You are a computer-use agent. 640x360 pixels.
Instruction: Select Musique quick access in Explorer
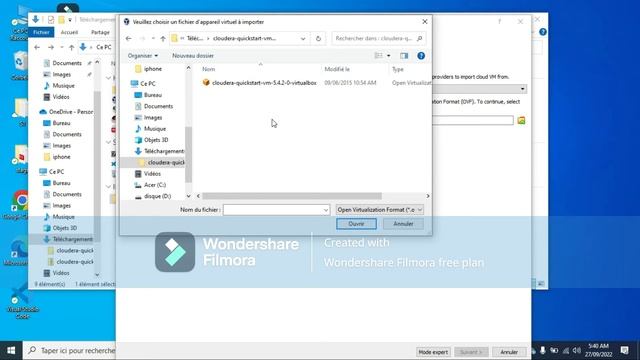tap(63, 86)
